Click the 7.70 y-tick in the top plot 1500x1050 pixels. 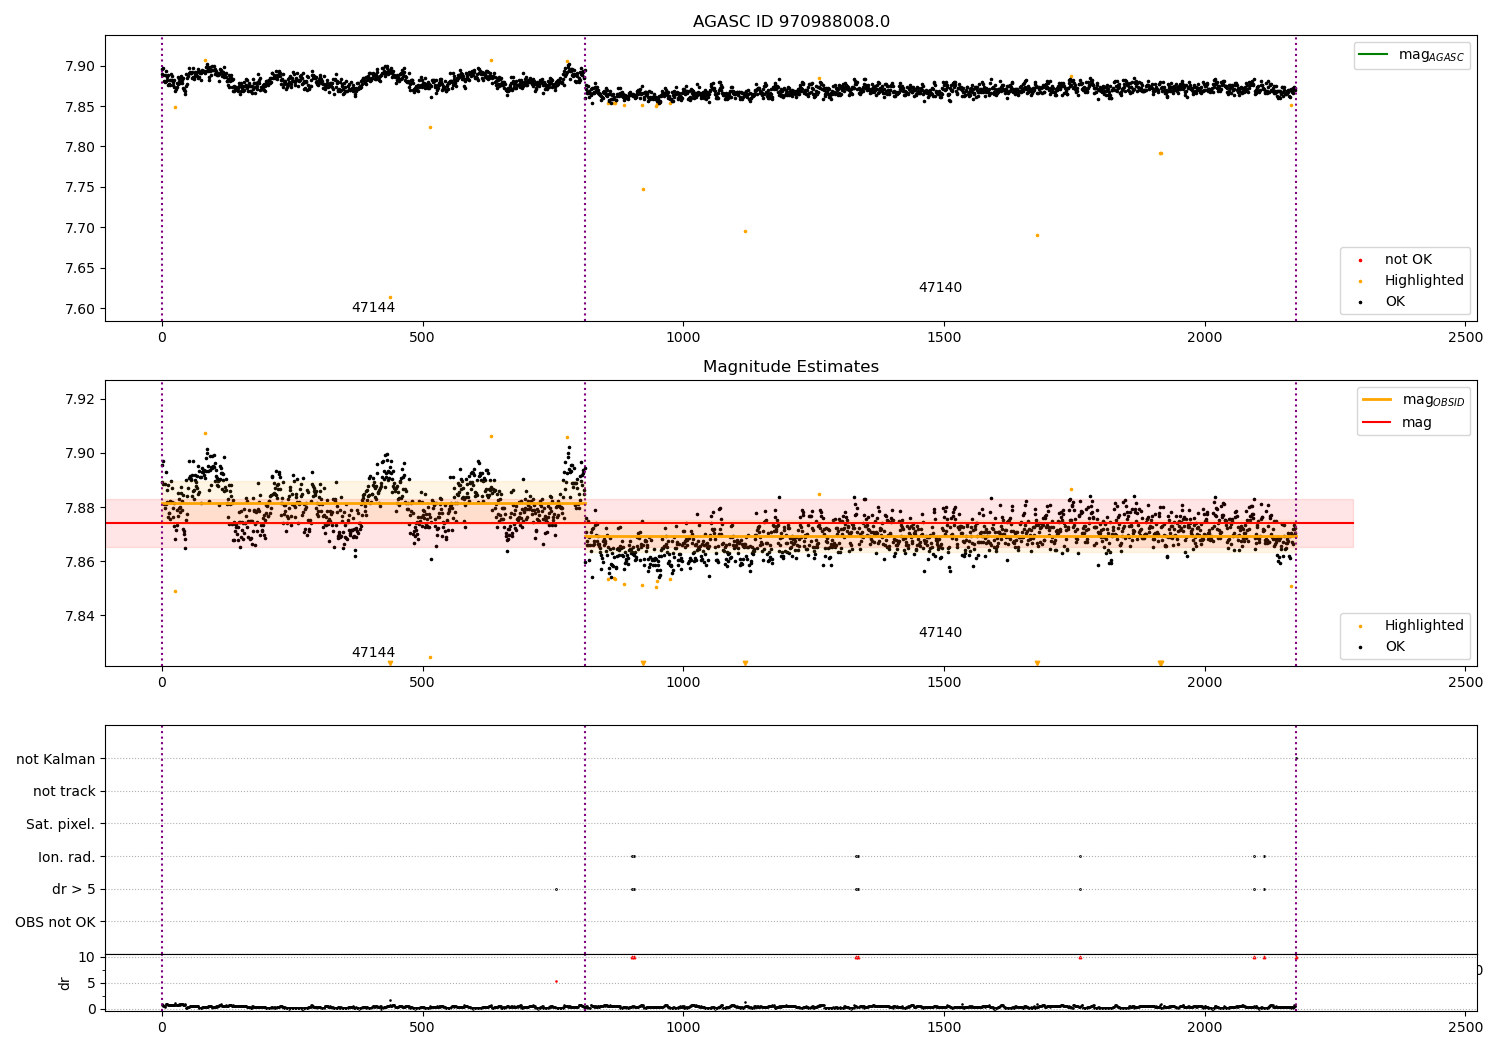pos(80,228)
